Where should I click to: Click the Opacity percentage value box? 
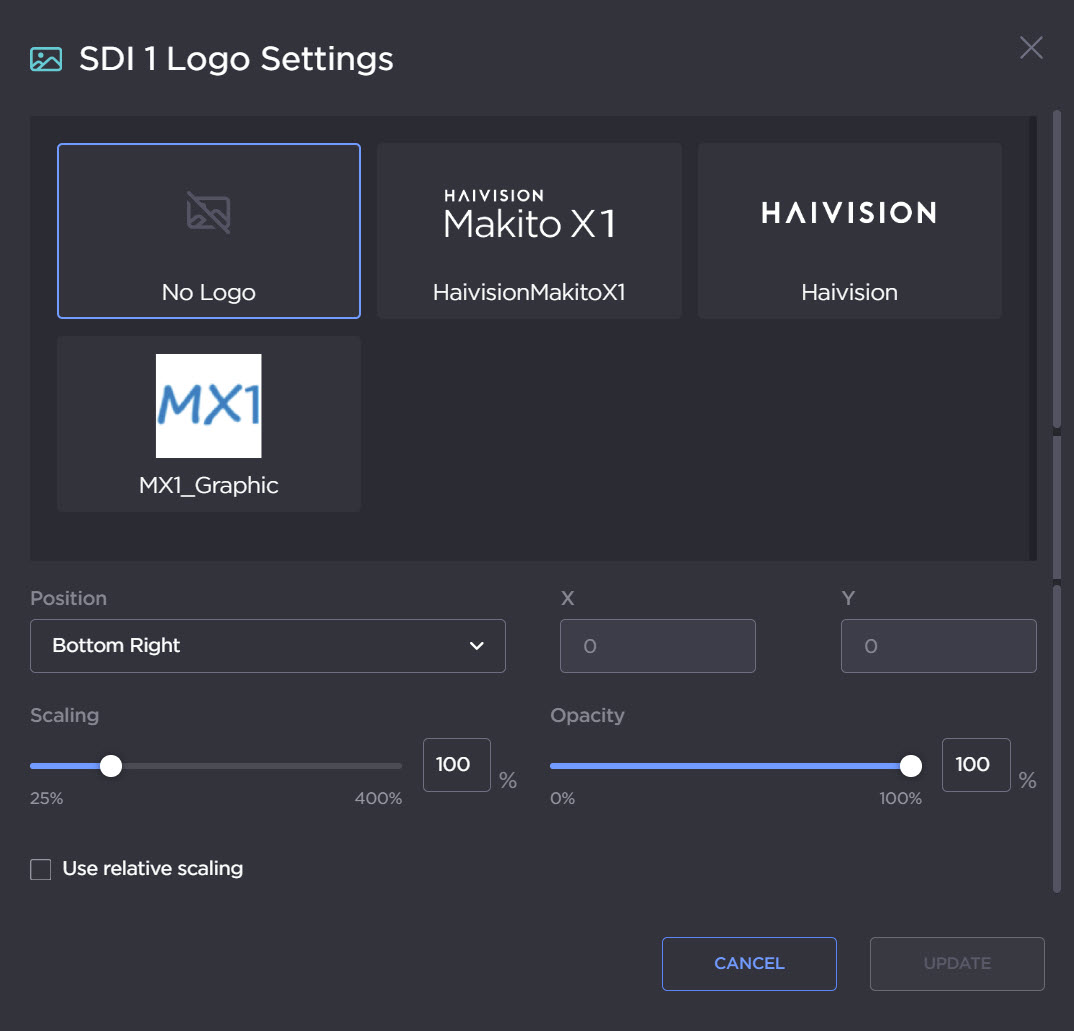tap(975, 765)
